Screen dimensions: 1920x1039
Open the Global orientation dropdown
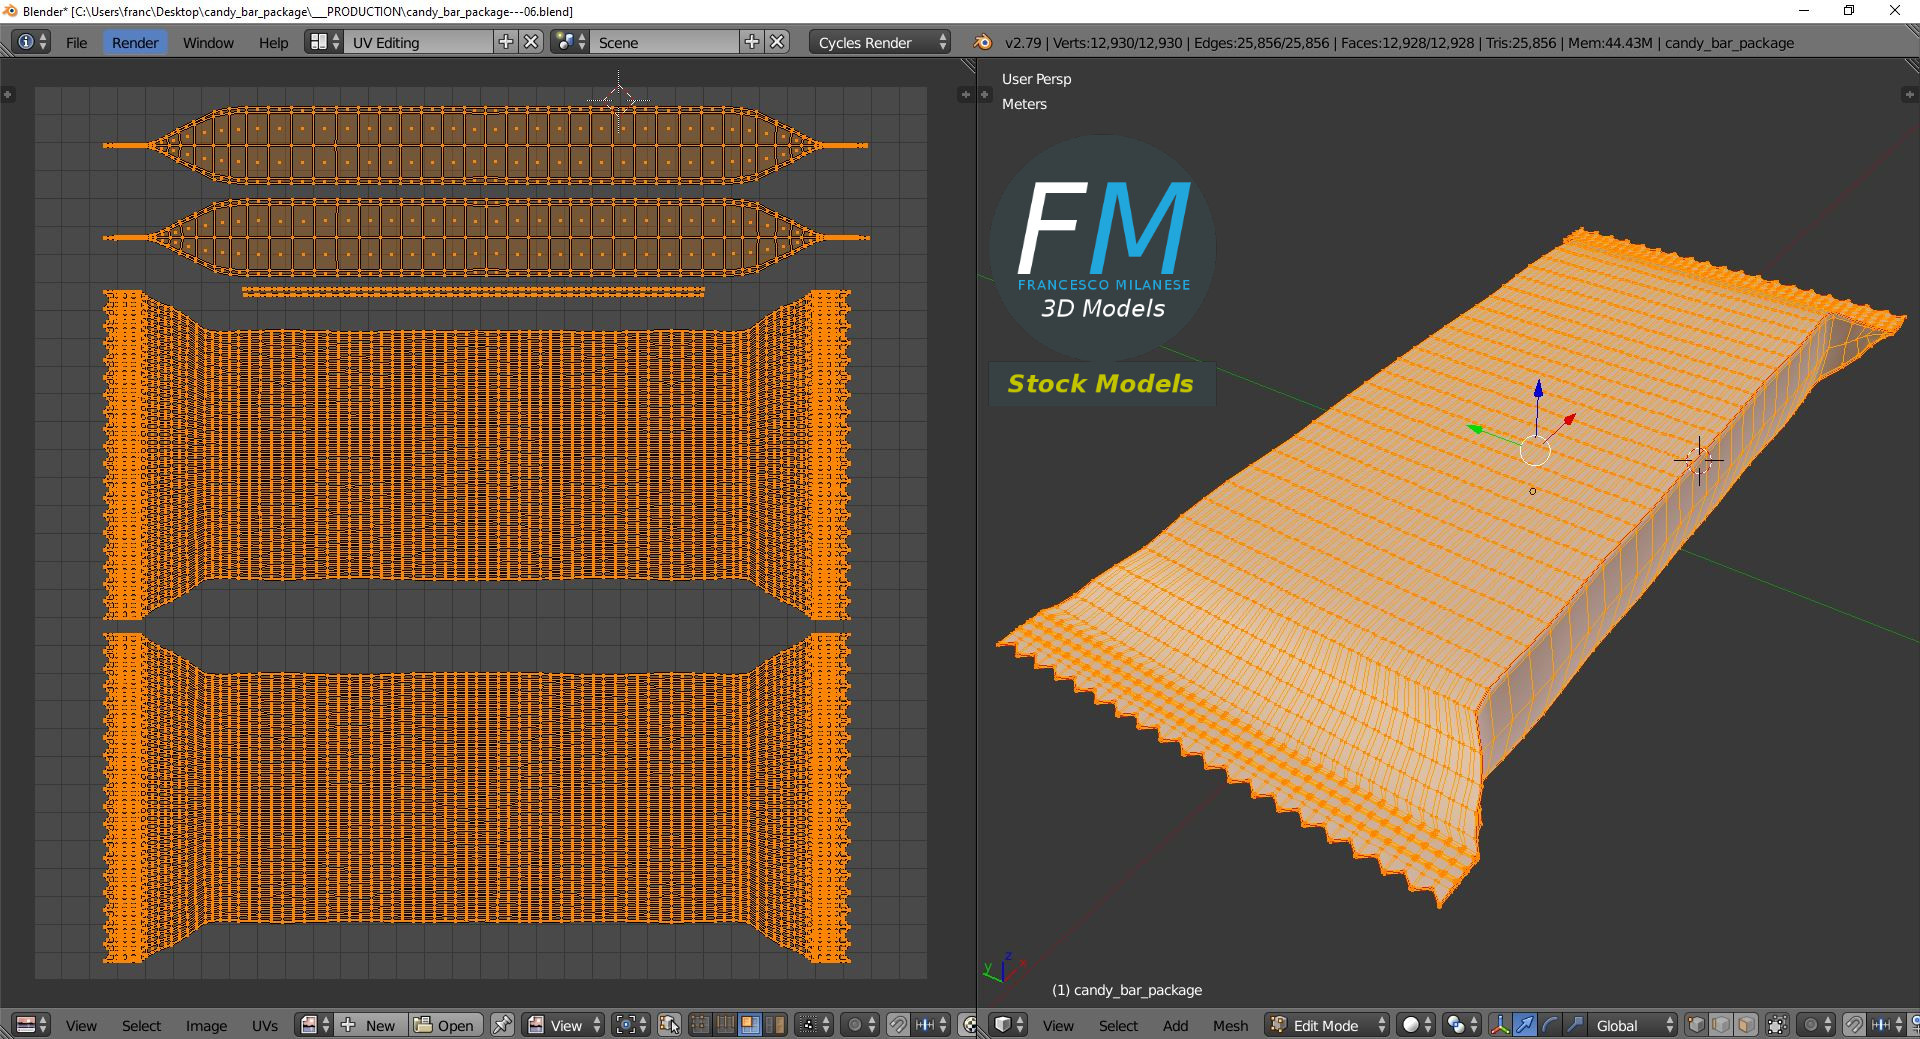coord(1633,1025)
